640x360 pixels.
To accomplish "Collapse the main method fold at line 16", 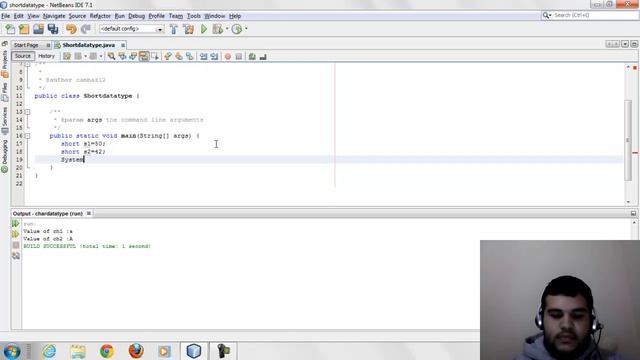I will [27, 136].
